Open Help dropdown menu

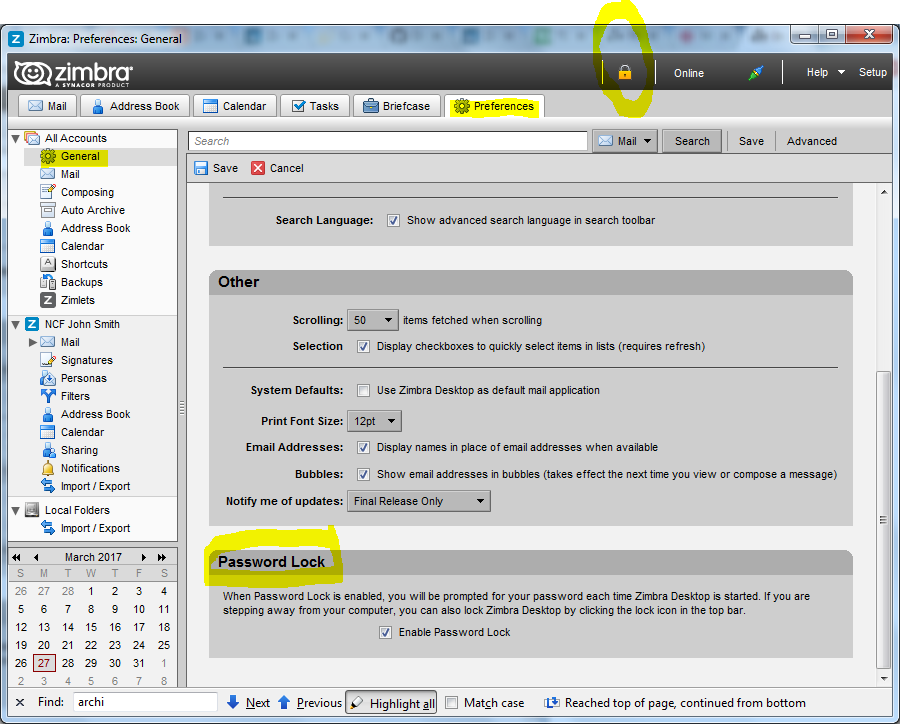pyautogui.click(x=825, y=72)
